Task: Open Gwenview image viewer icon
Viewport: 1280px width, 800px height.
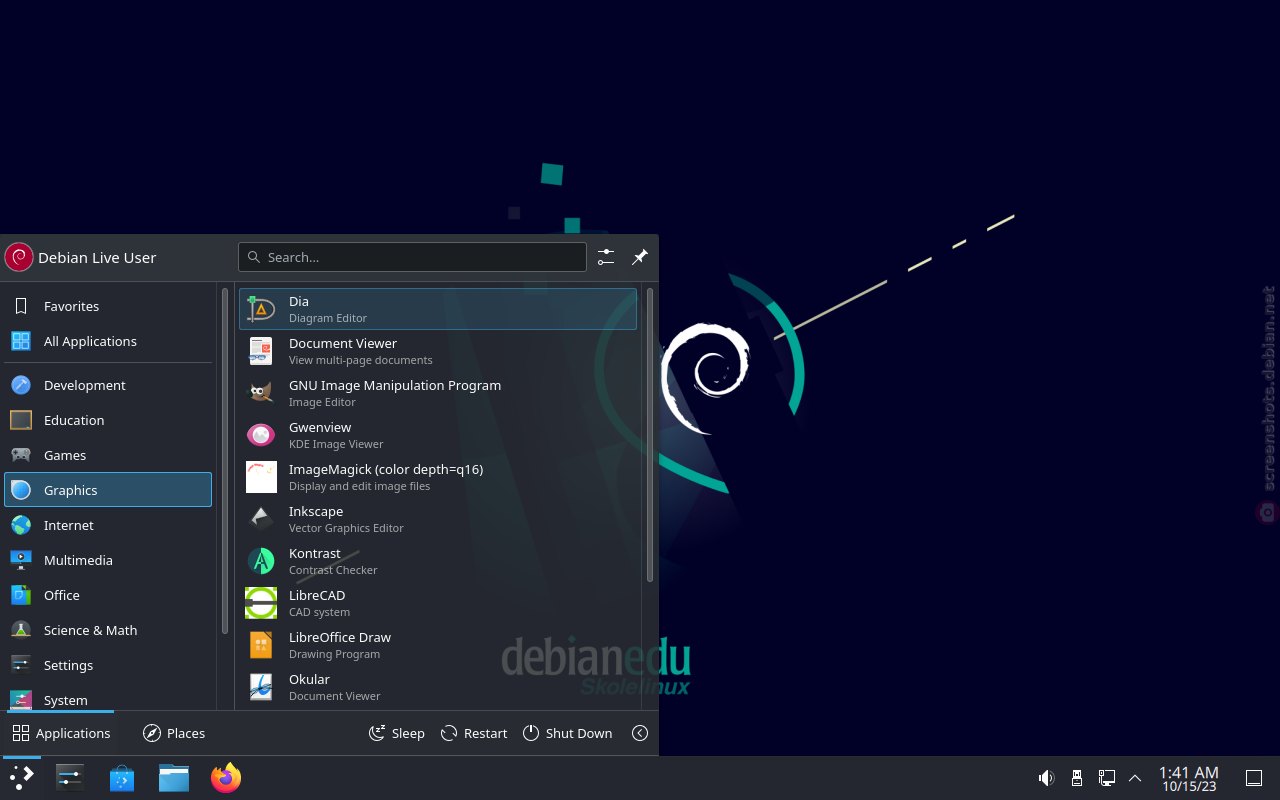Action: click(261, 435)
